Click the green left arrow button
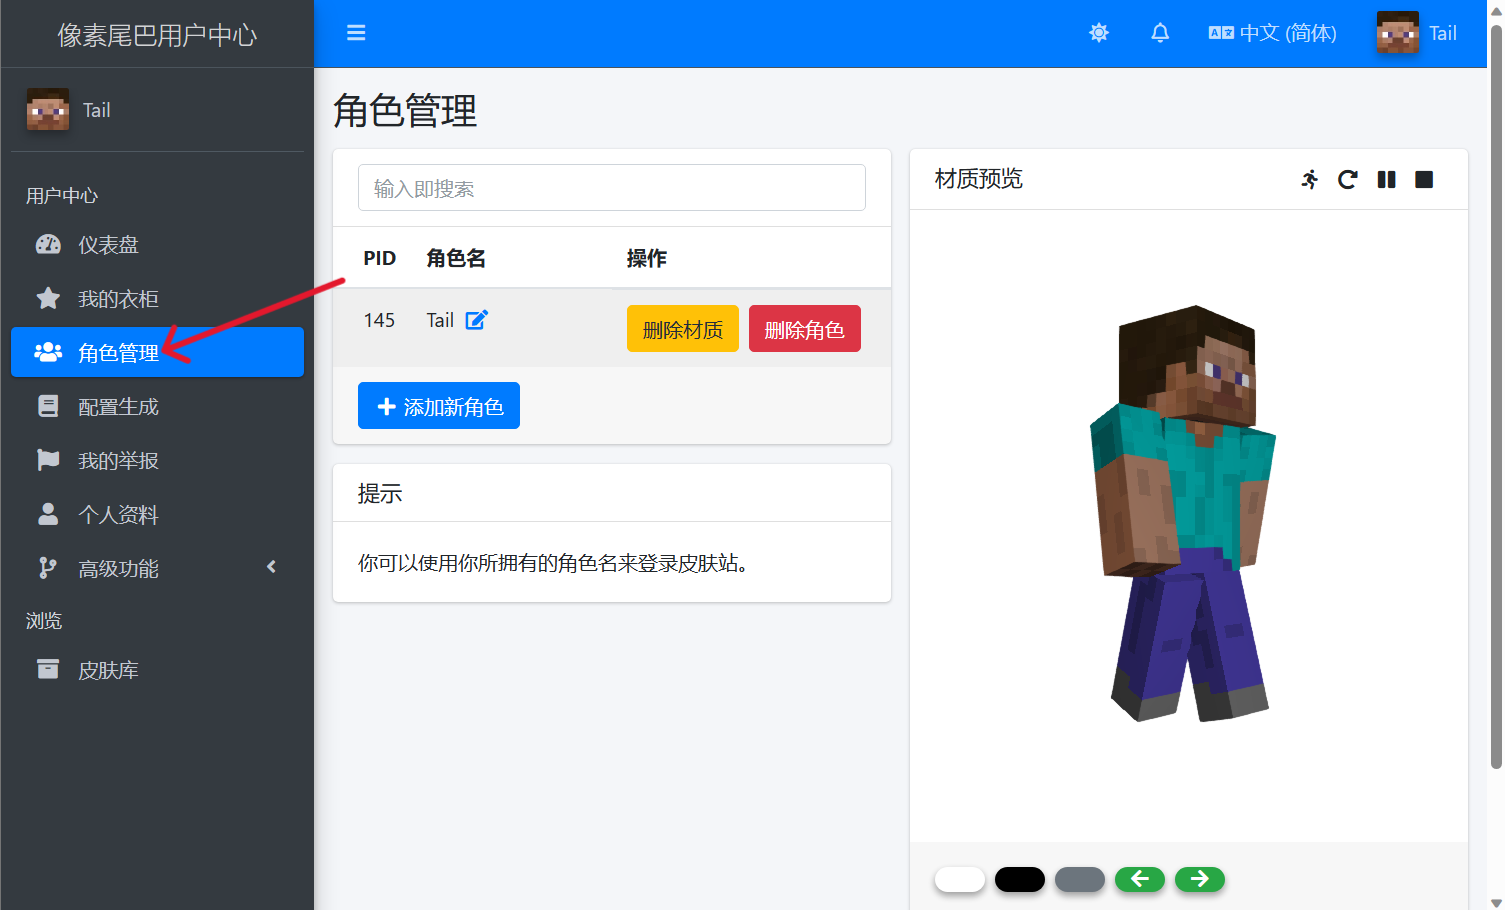The width and height of the screenshot is (1505, 910). tap(1140, 879)
